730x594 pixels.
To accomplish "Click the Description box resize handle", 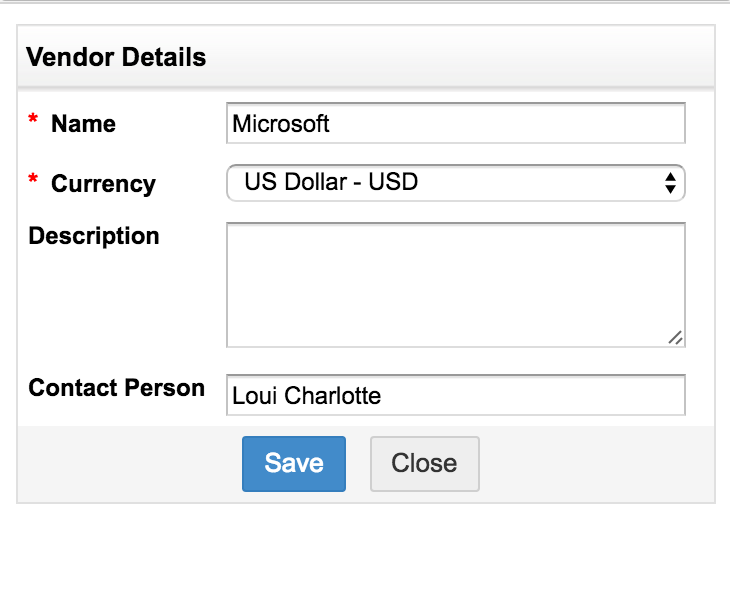I will point(676,338).
